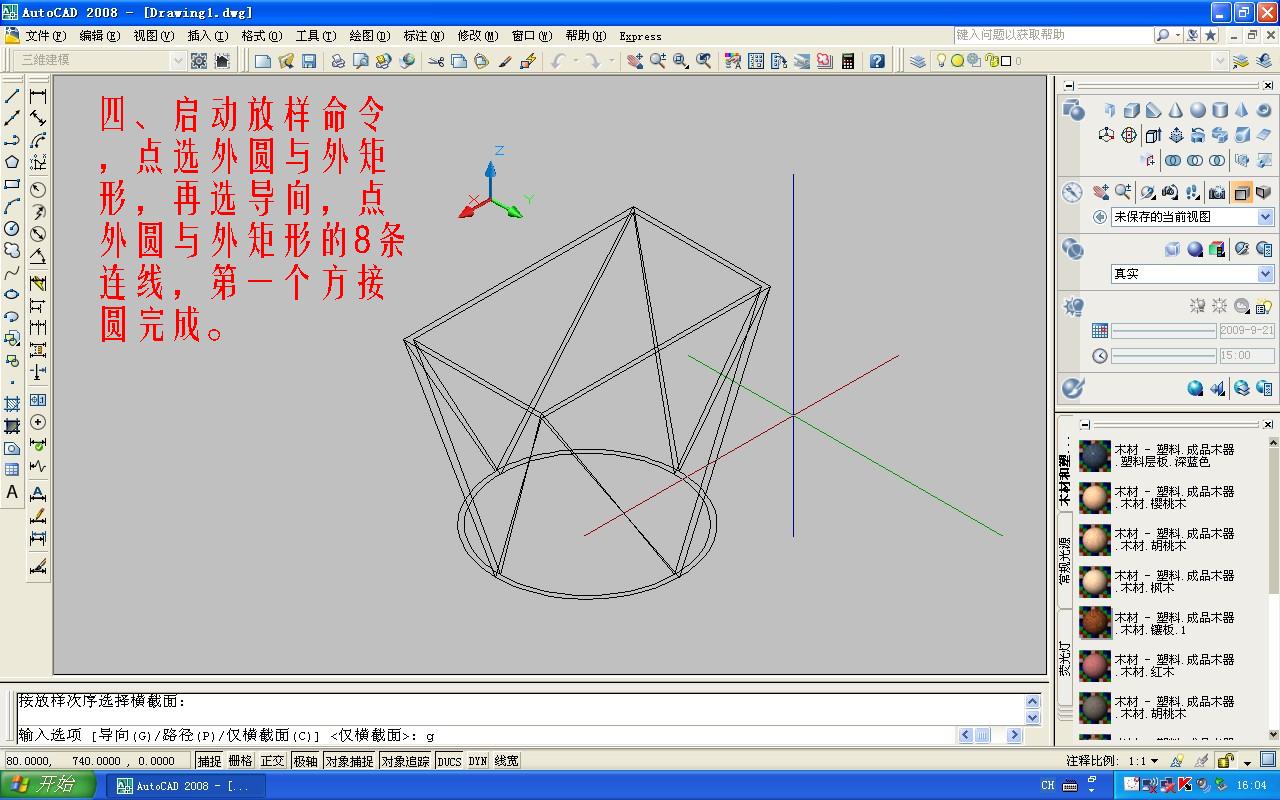1280x800 pixels.
Task: Toggle 极轴 polar tracking
Action: 305,761
